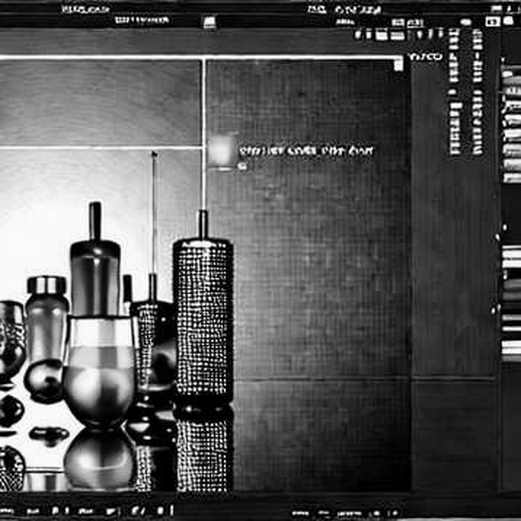Expand the first vertical label column in the side panel
The width and height of the screenshot is (521, 521).
coord(455,92)
